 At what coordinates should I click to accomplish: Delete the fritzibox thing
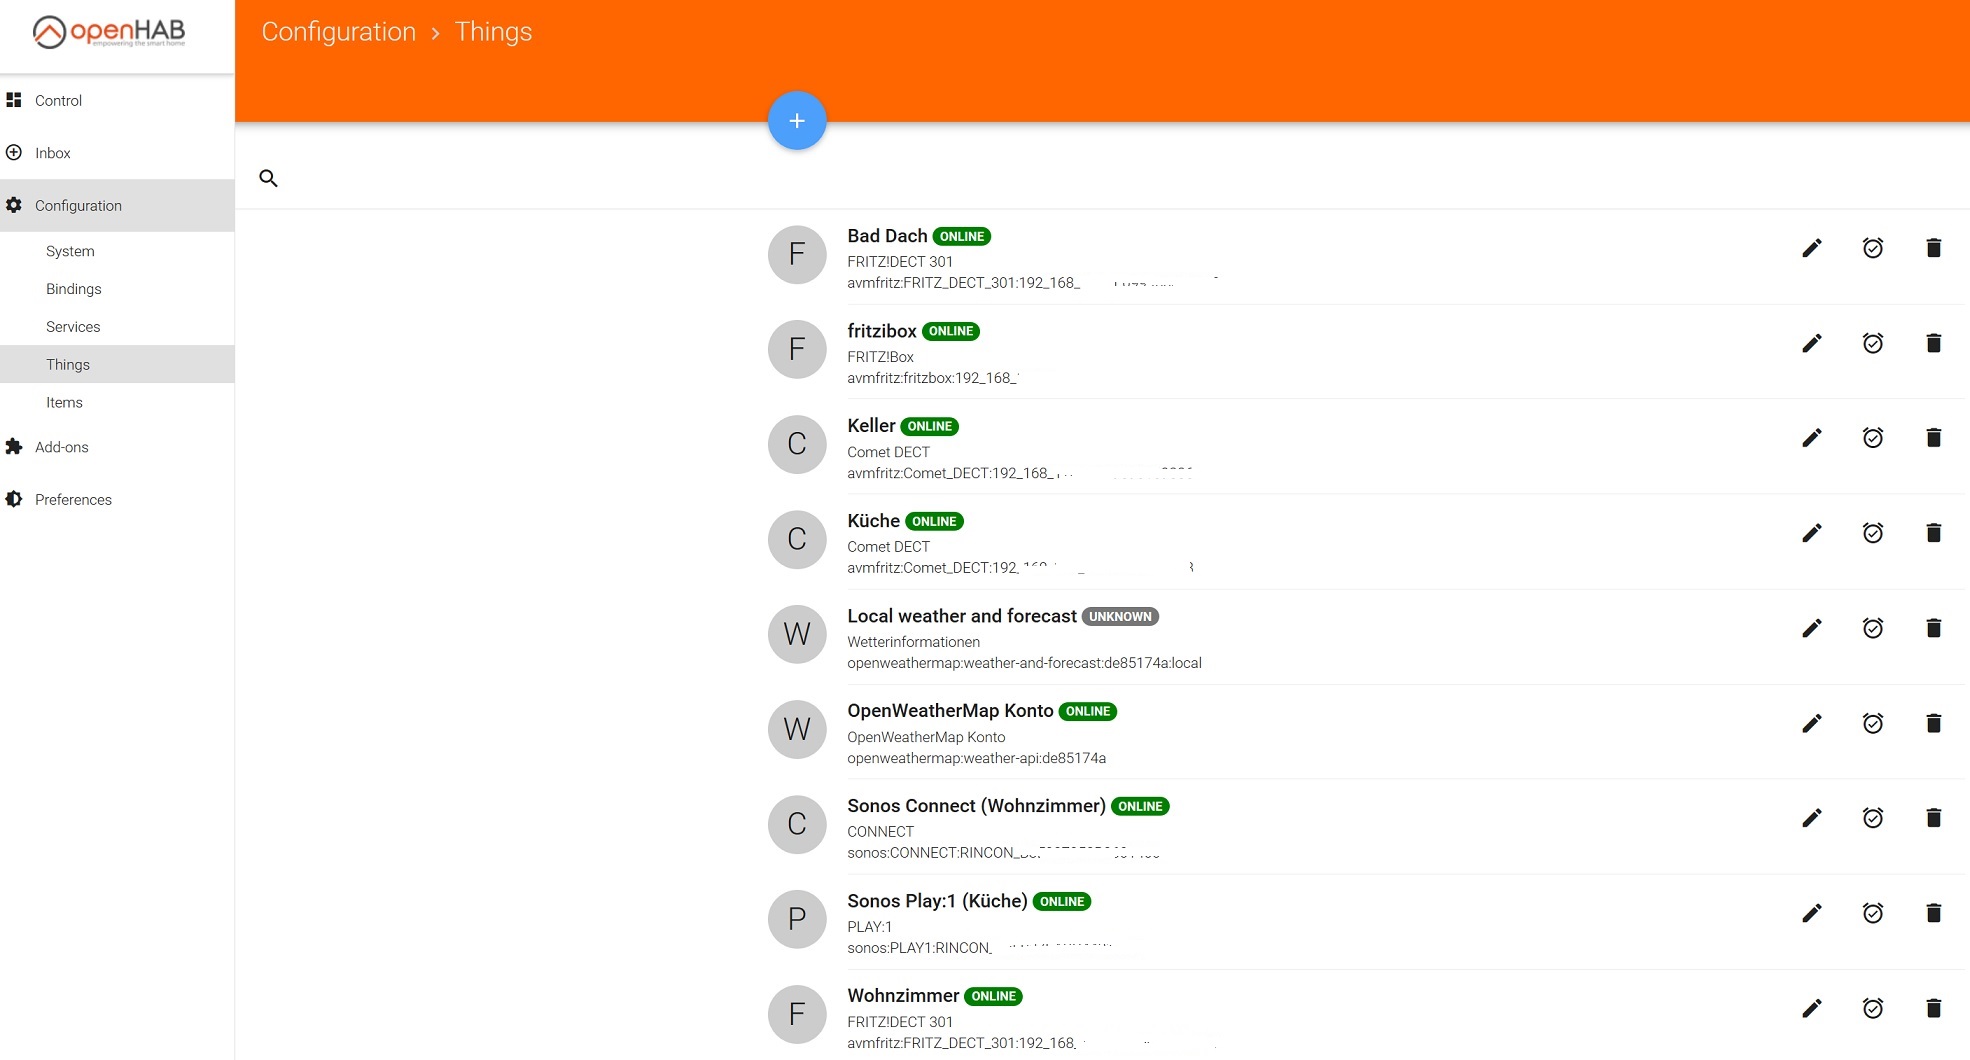pos(1934,343)
